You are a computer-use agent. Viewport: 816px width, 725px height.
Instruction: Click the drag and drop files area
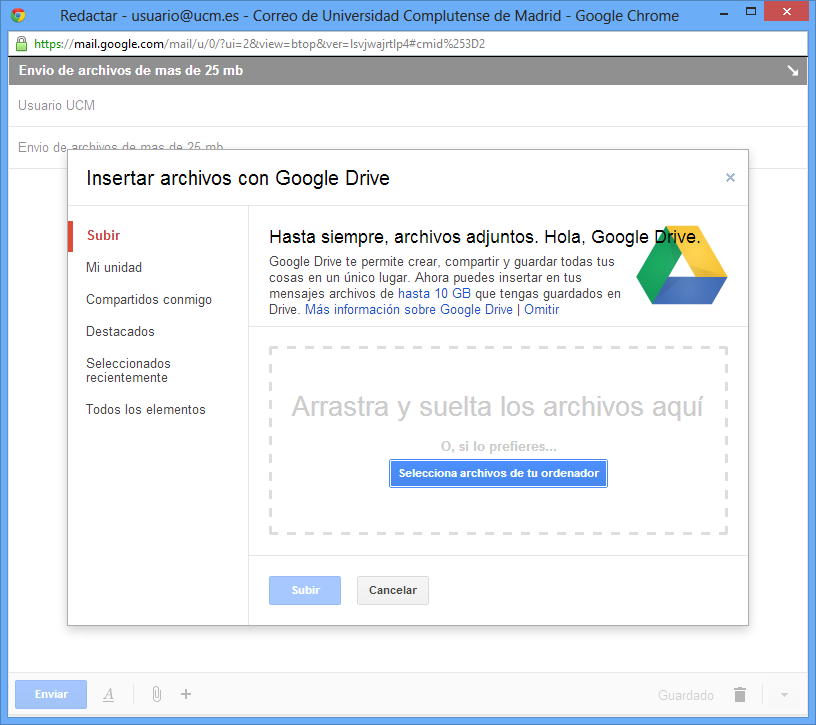point(499,440)
